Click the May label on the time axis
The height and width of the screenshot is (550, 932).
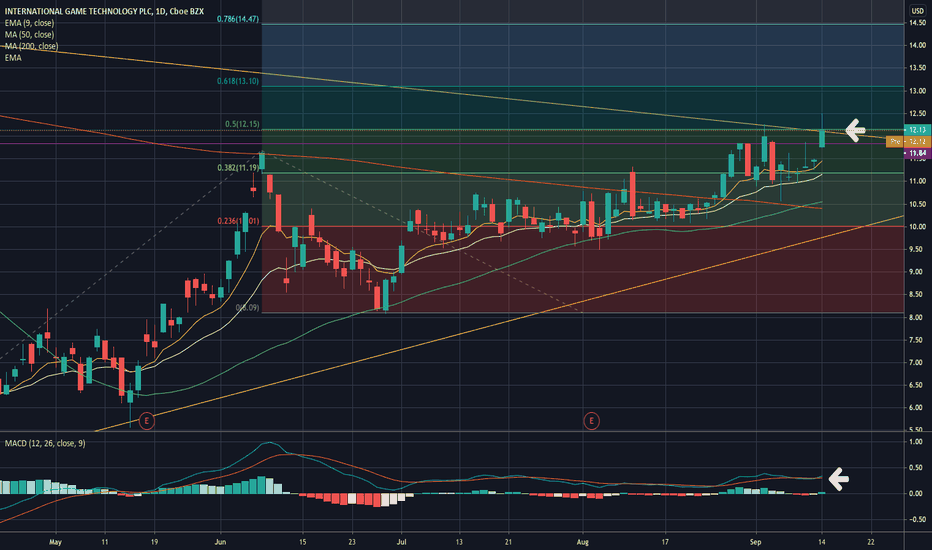coord(55,542)
